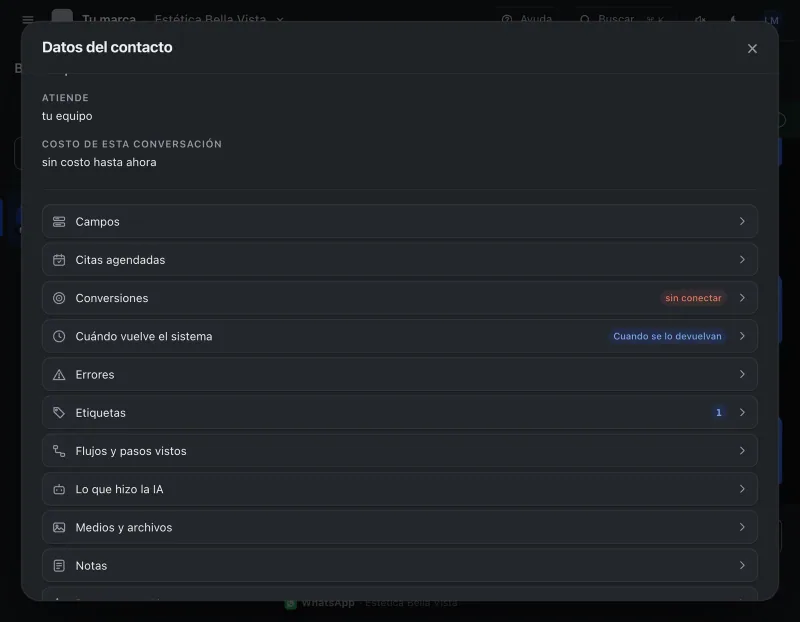Open the Medios y archivos row chevron
Viewport: 800px width, 622px height.
(x=742, y=527)
